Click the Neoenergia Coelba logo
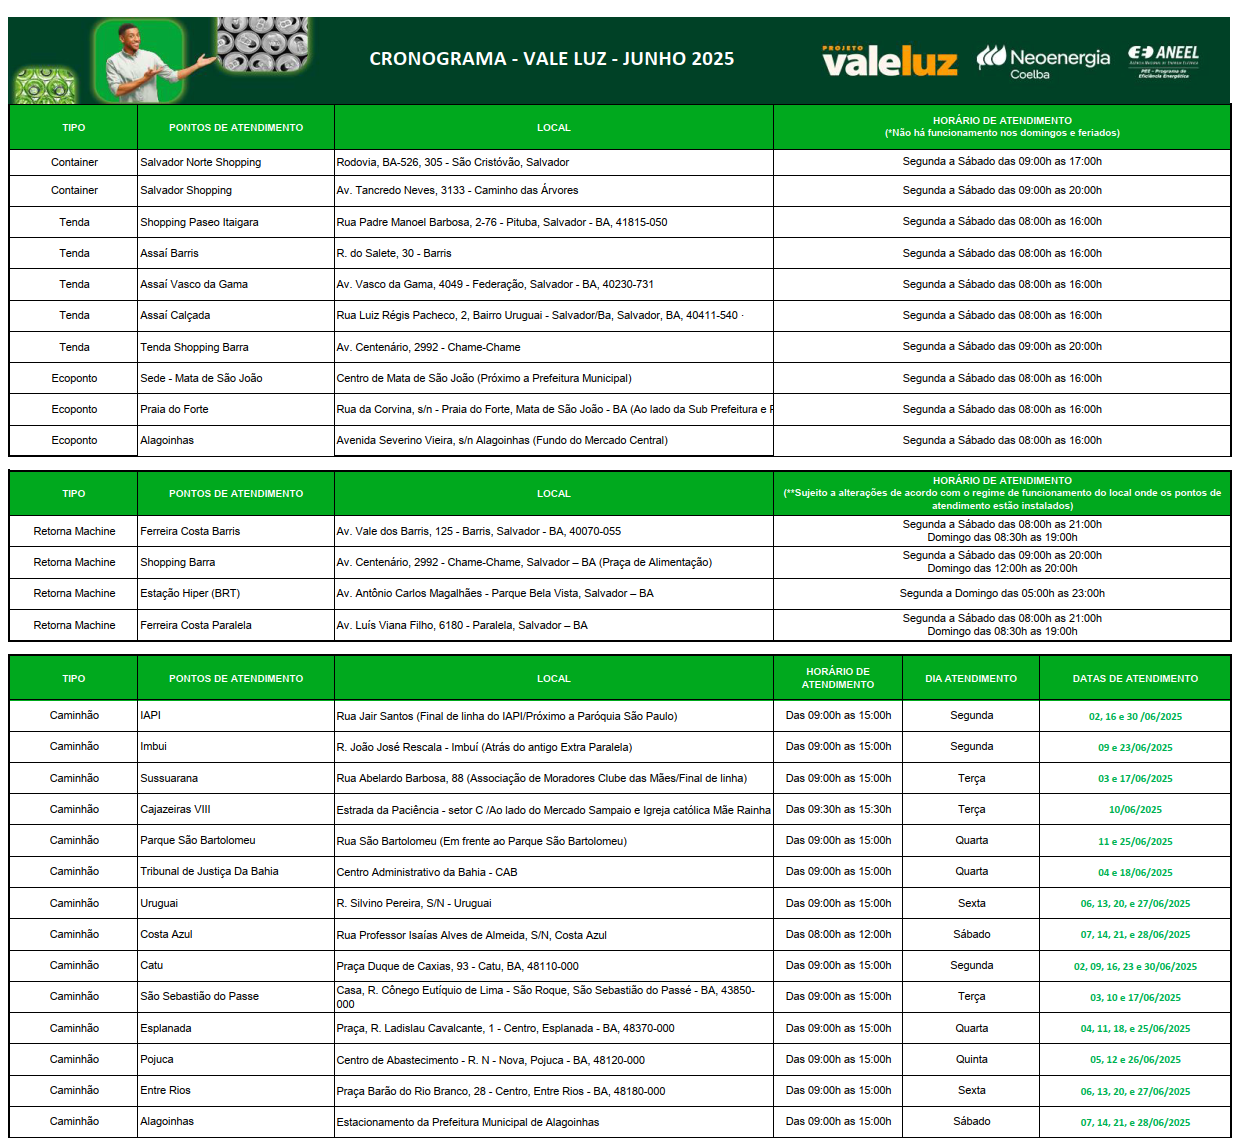Viewport: 1240px width, 1141px height. 1043,62
